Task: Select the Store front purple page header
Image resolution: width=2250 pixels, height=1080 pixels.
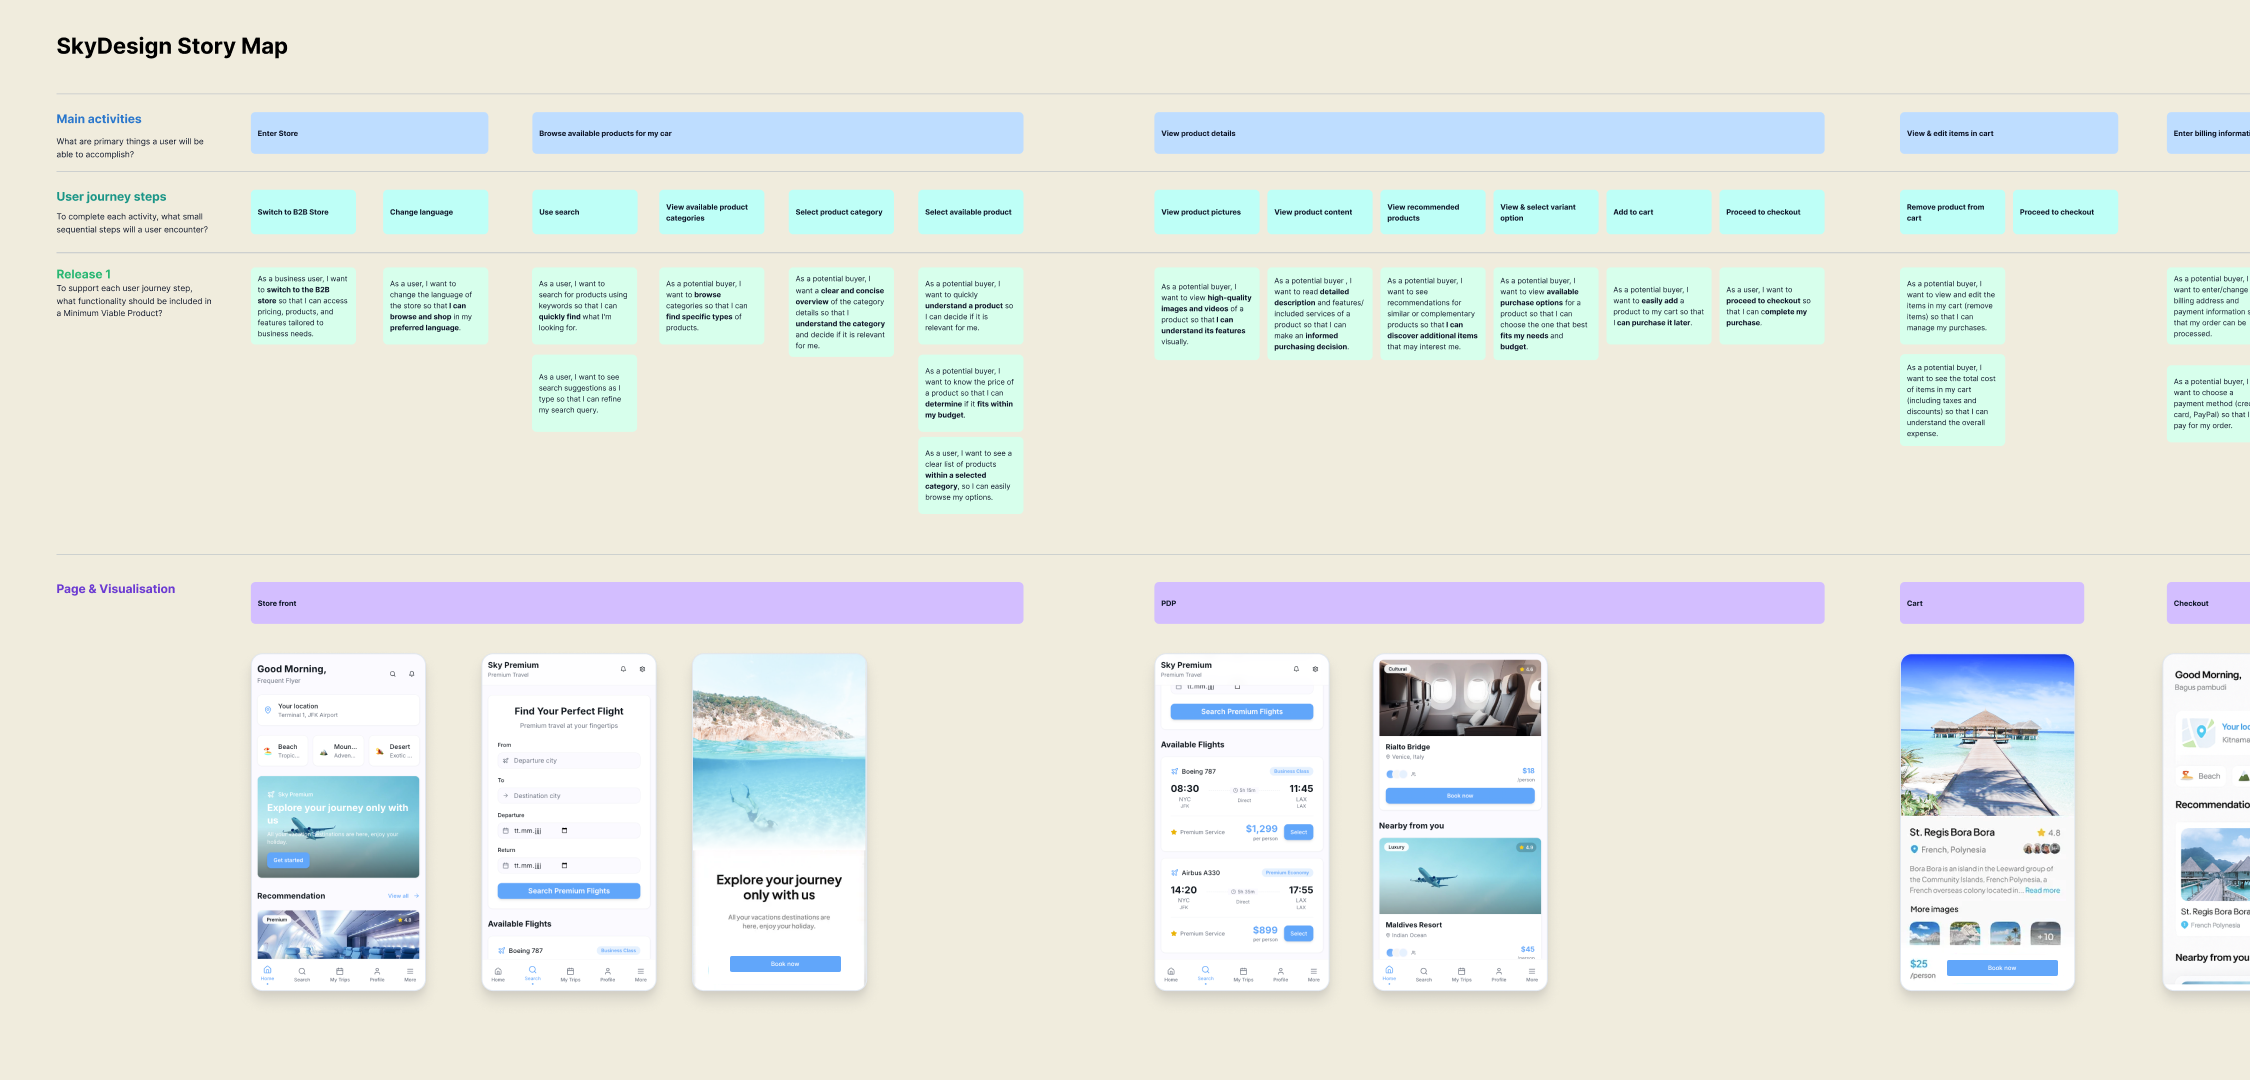Action: 636,603
